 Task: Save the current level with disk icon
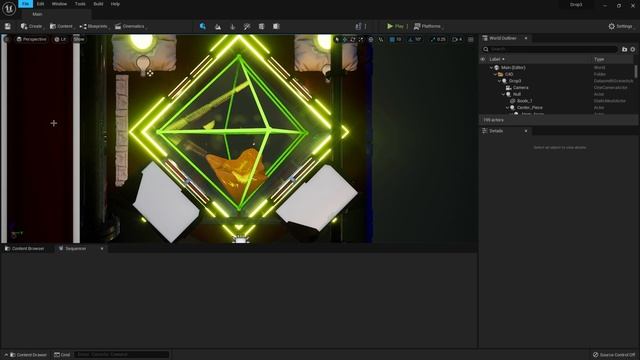coord(8,26)
